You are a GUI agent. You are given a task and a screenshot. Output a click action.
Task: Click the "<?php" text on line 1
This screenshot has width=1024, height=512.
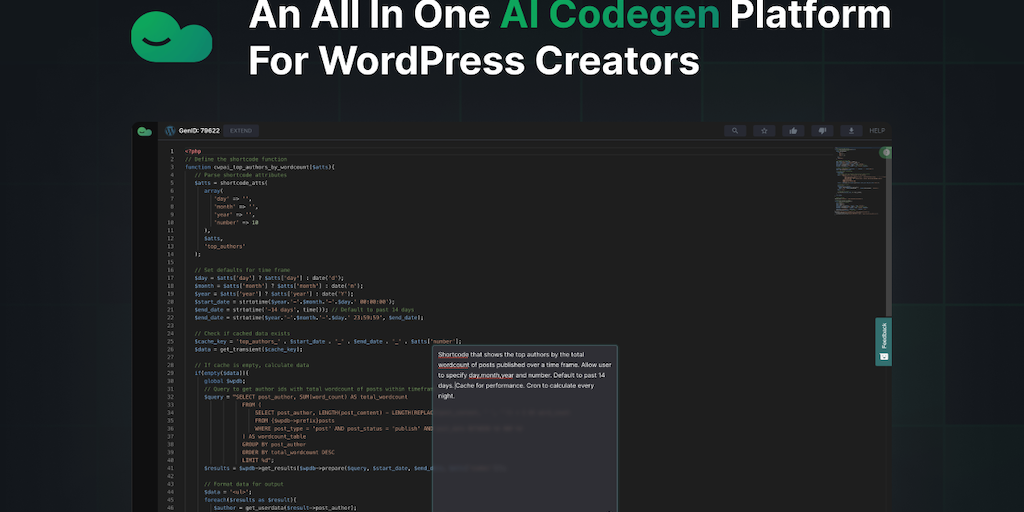[x=193, y=152]
